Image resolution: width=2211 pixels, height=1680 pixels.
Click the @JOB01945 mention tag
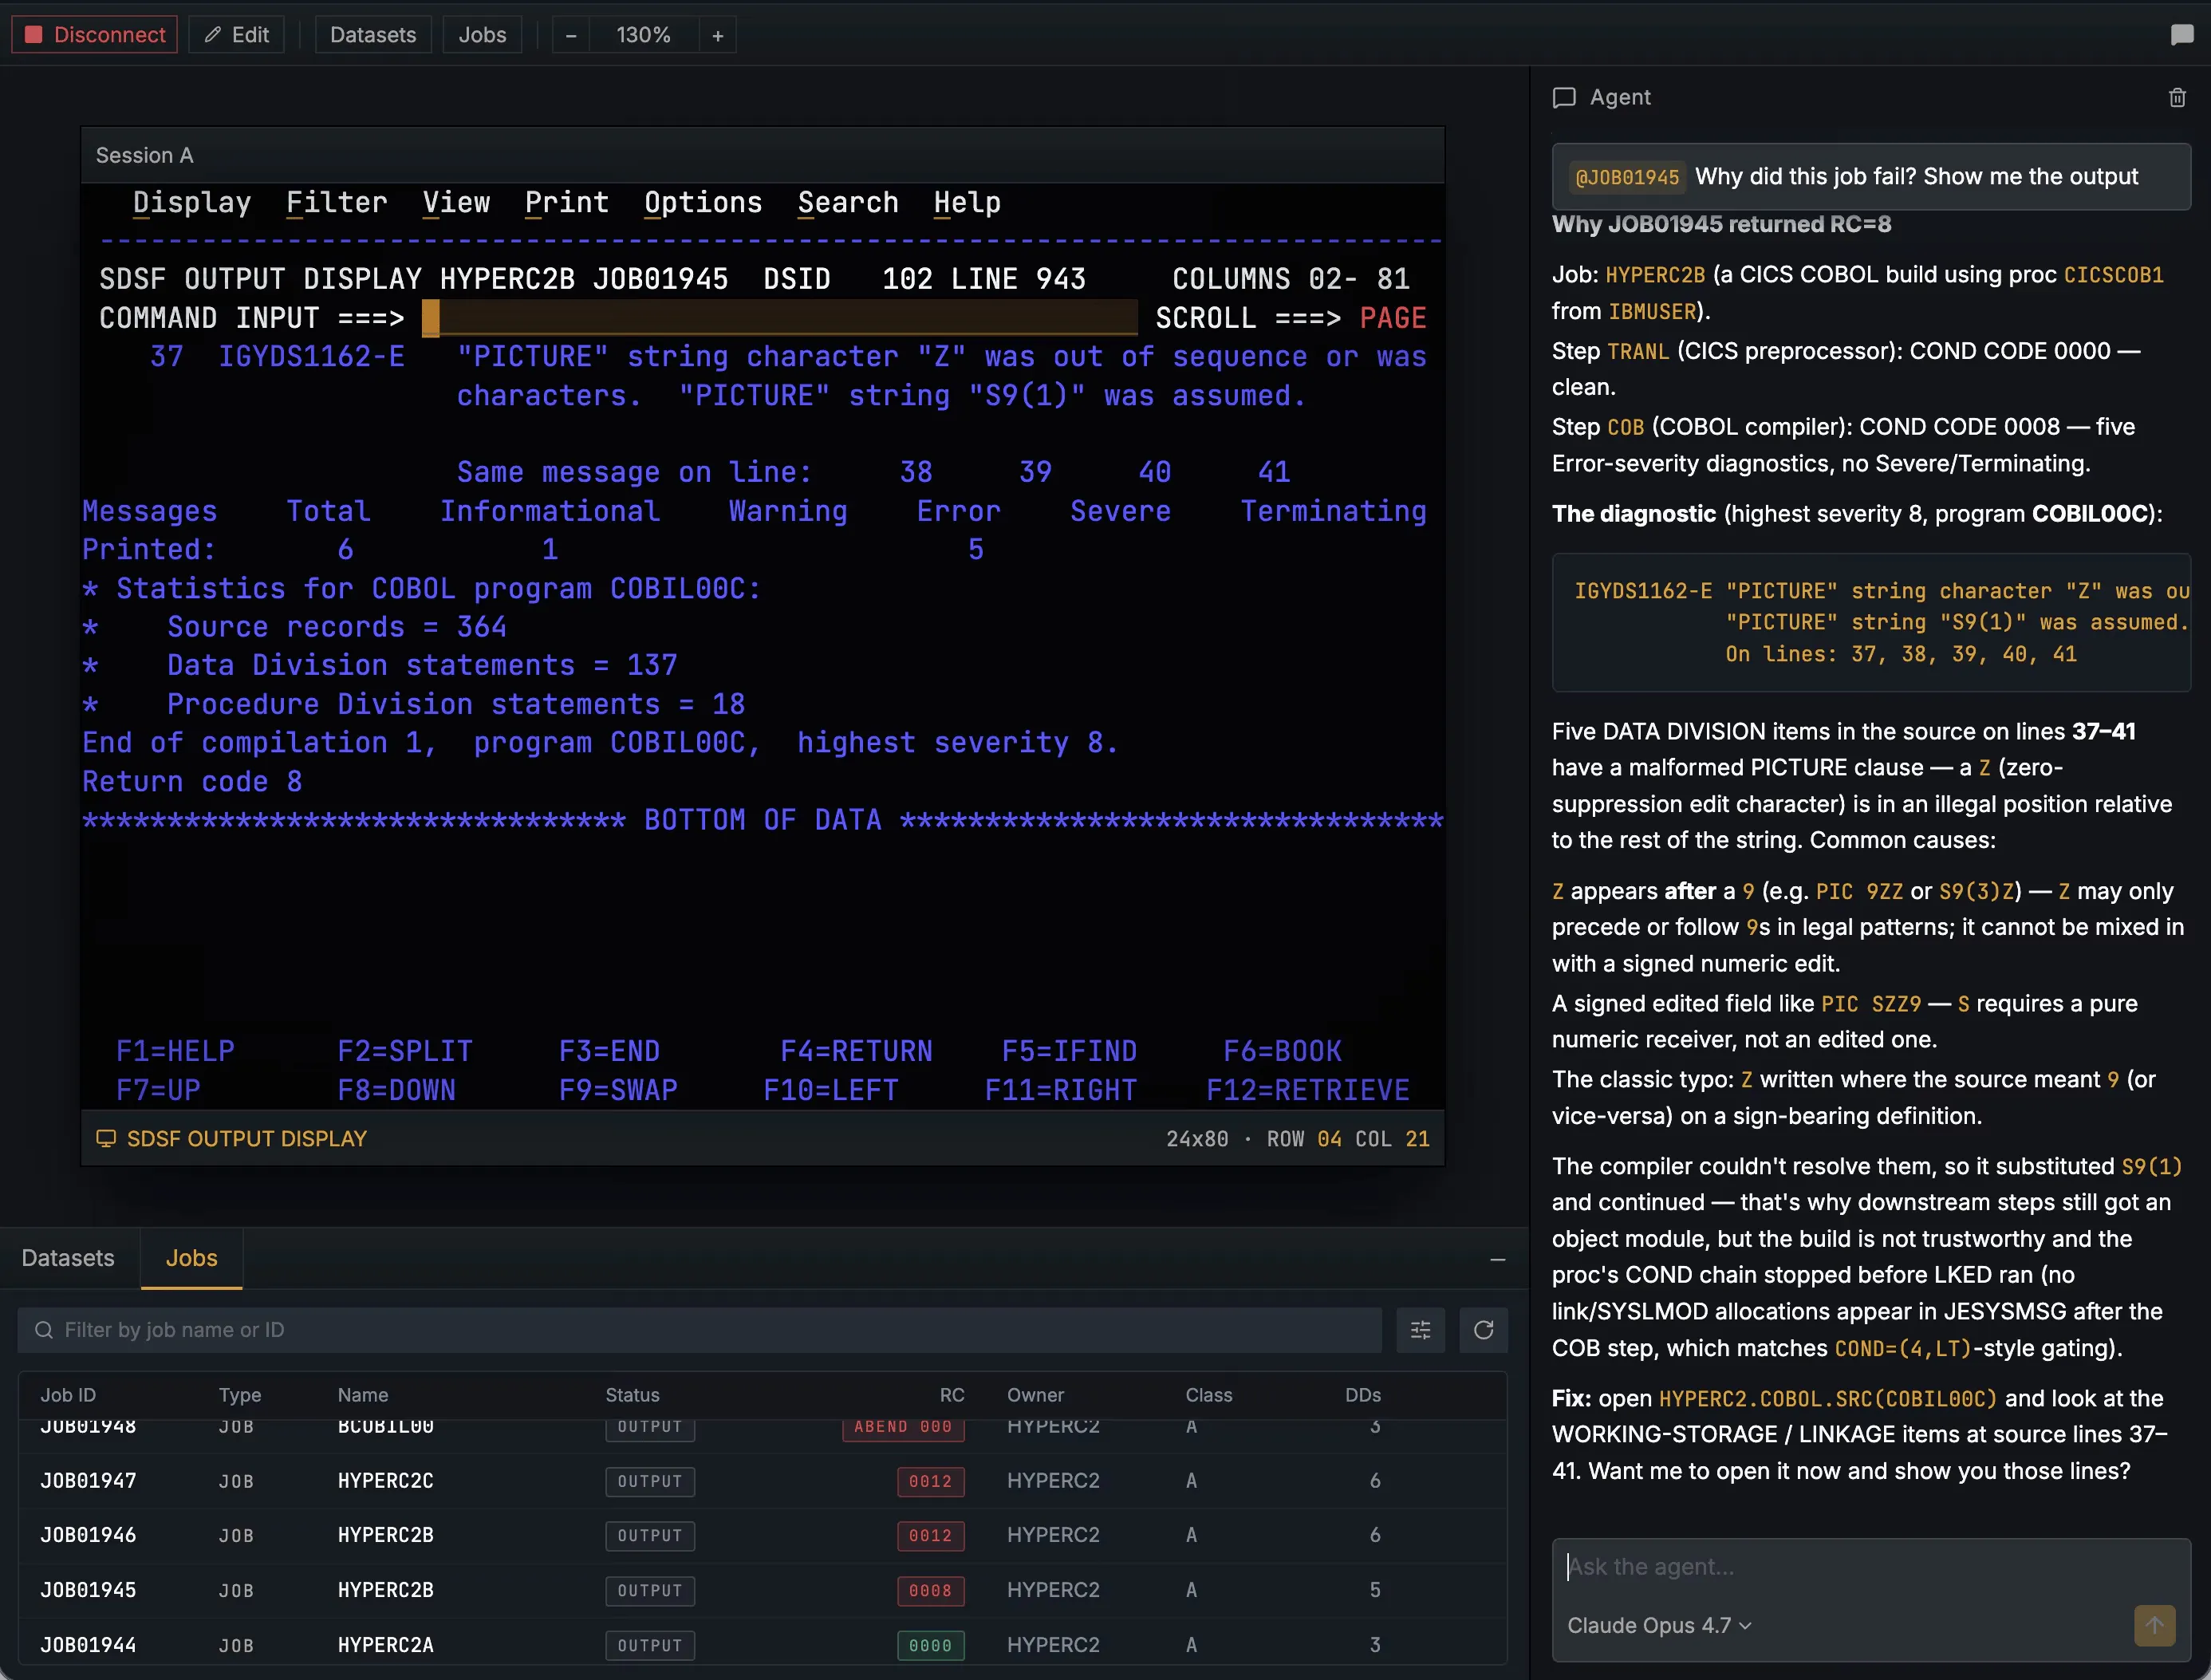click(1626, 177)
